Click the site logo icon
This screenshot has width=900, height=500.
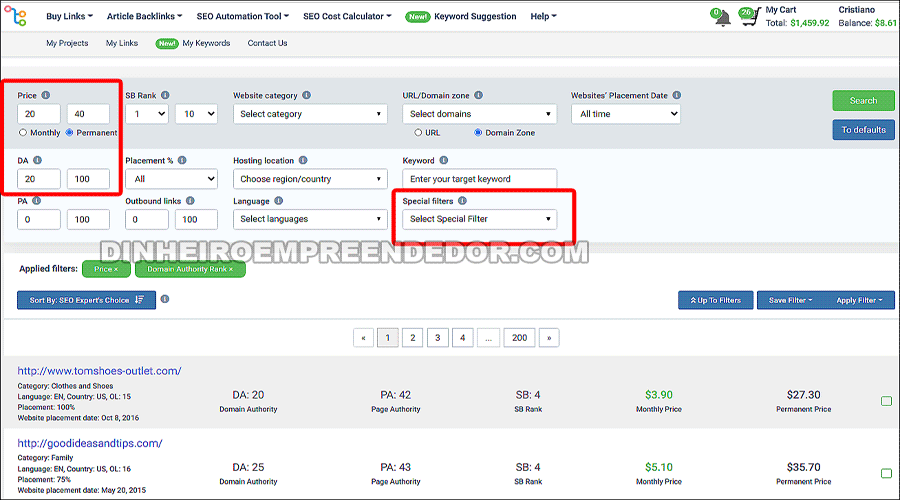tap(15, 17)
